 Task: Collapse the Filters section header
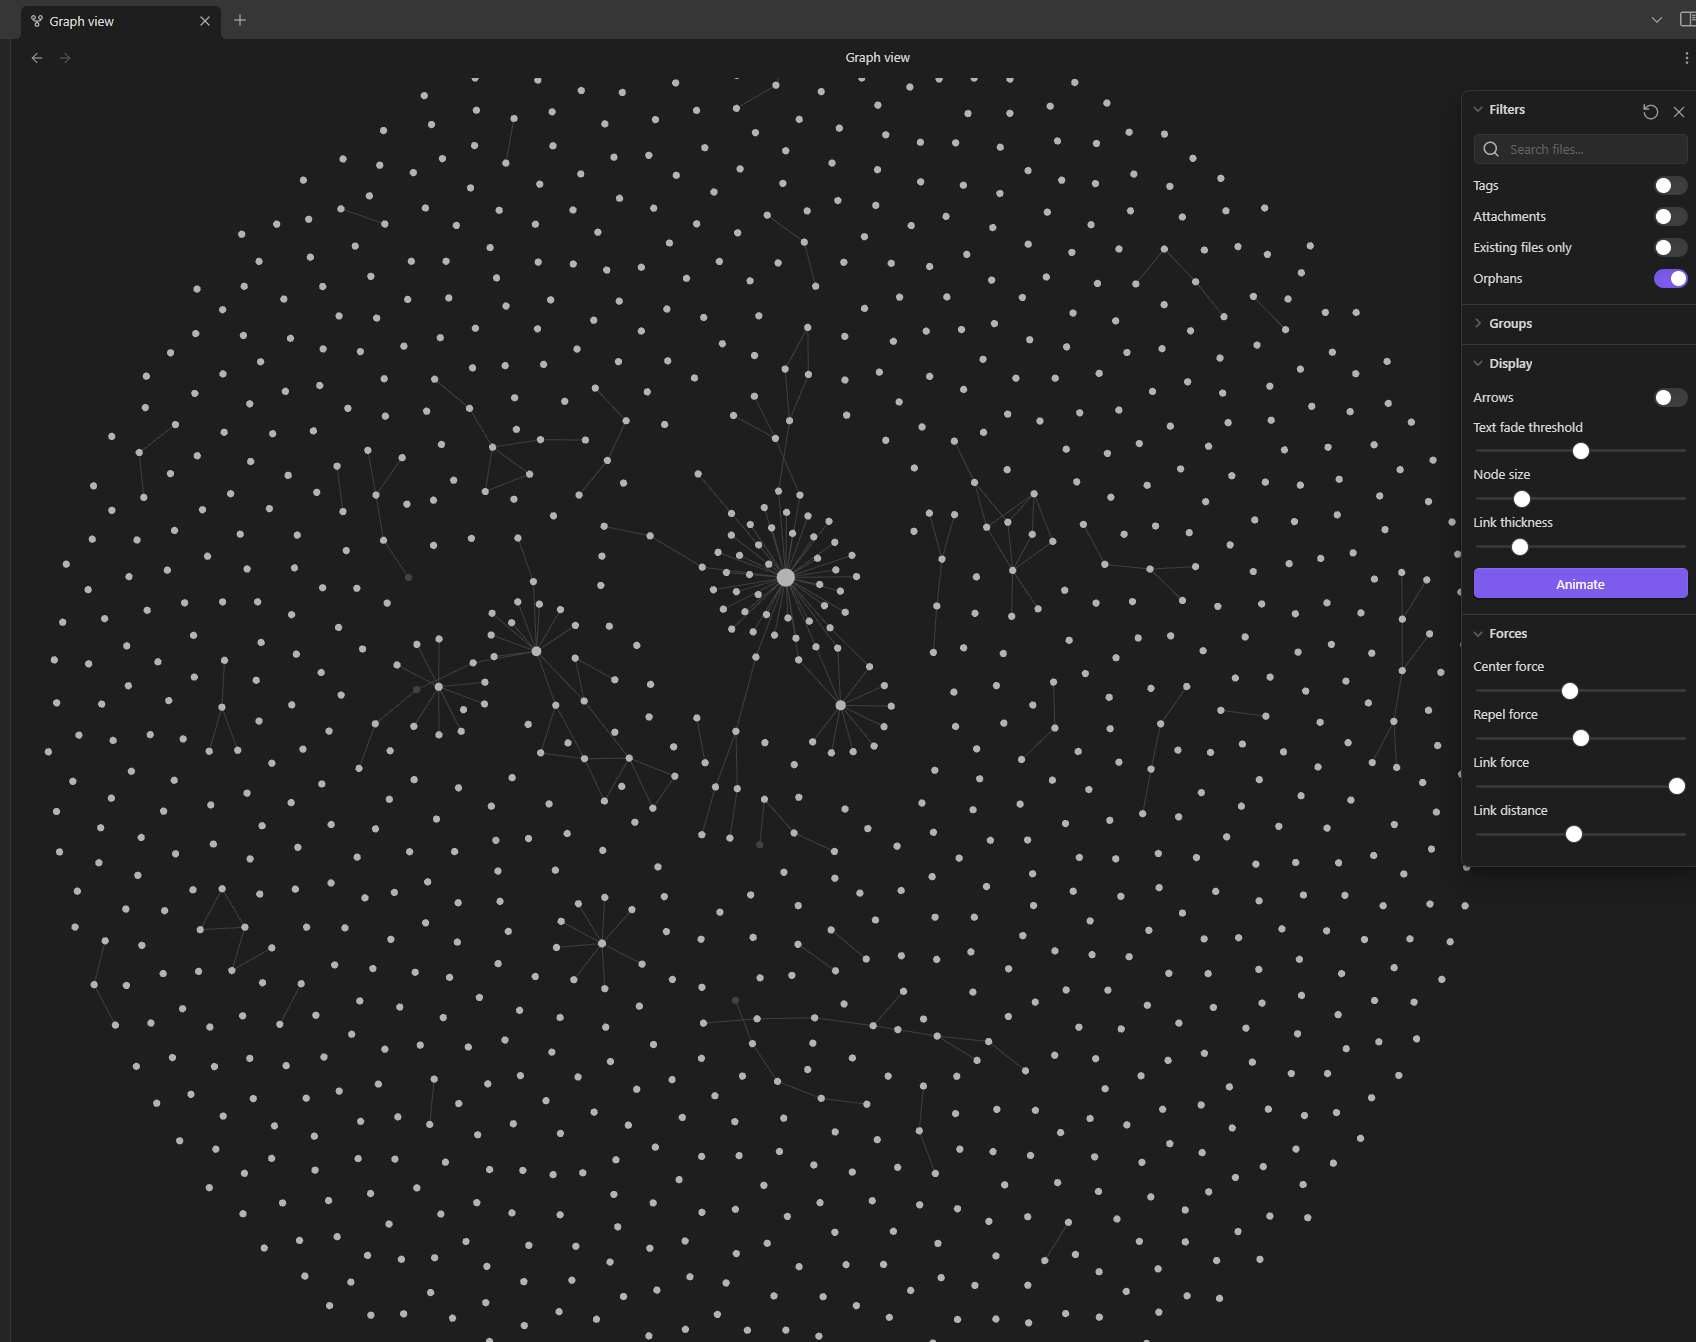(x=1478, y=109)
